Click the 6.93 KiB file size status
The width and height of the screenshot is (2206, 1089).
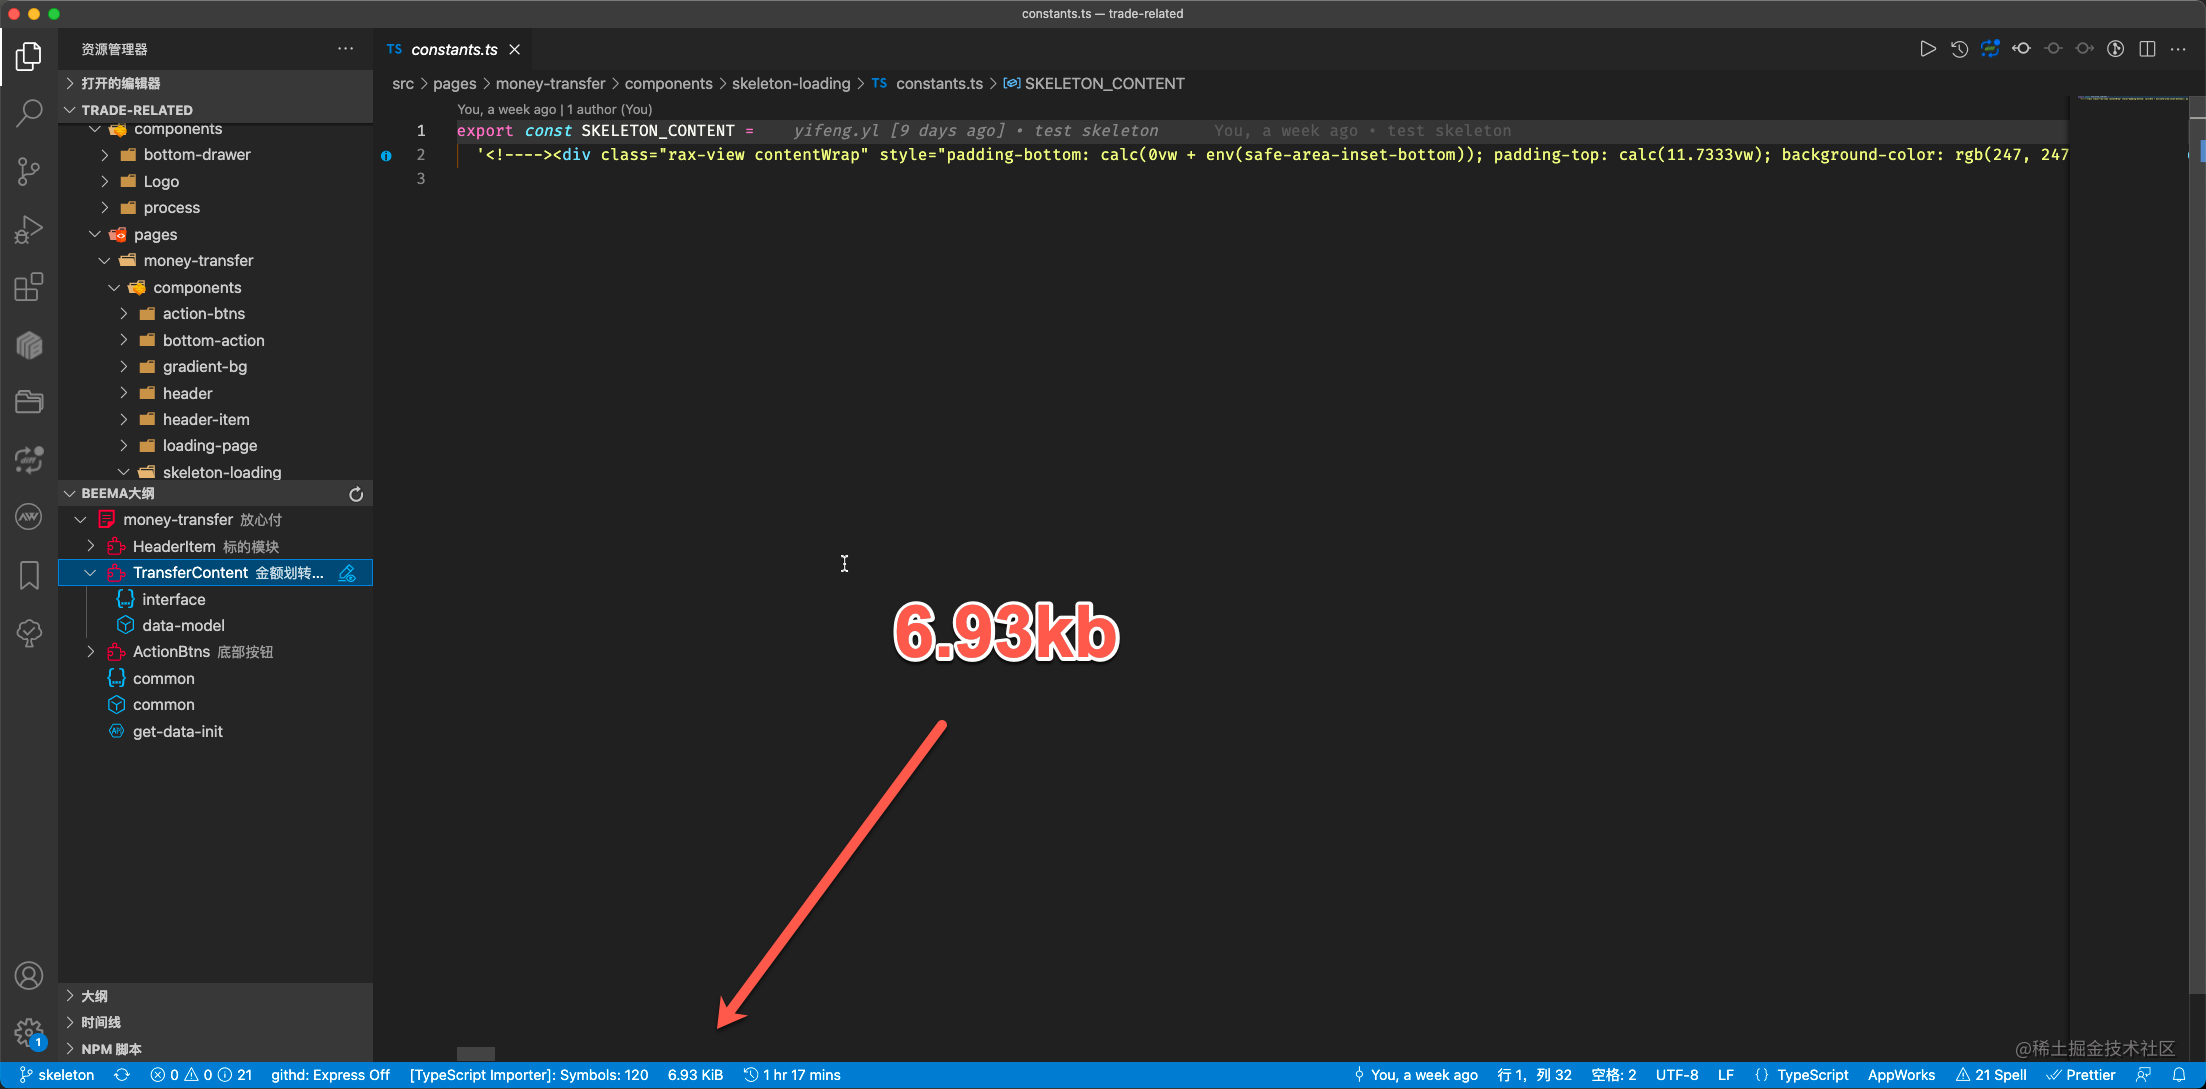[695, 1075]
